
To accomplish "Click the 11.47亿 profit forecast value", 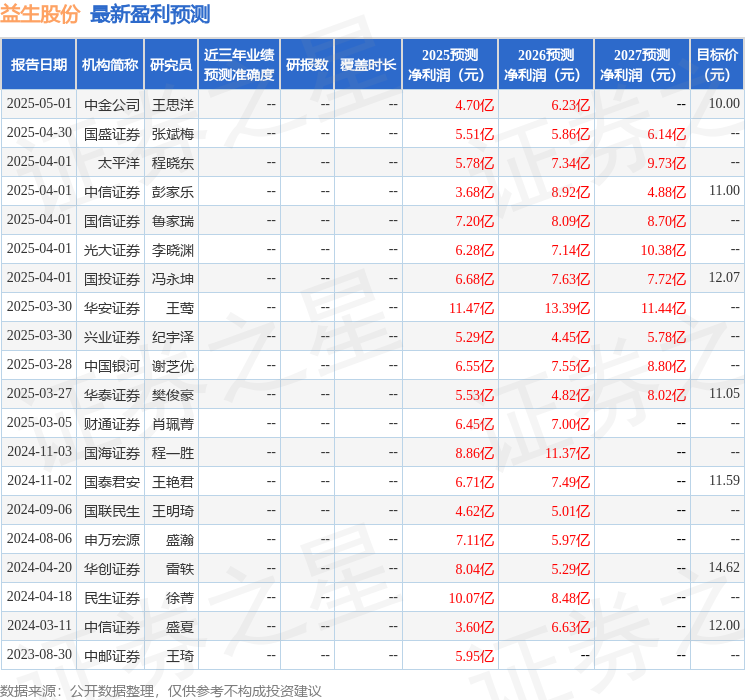I will (x=471, y=307).
